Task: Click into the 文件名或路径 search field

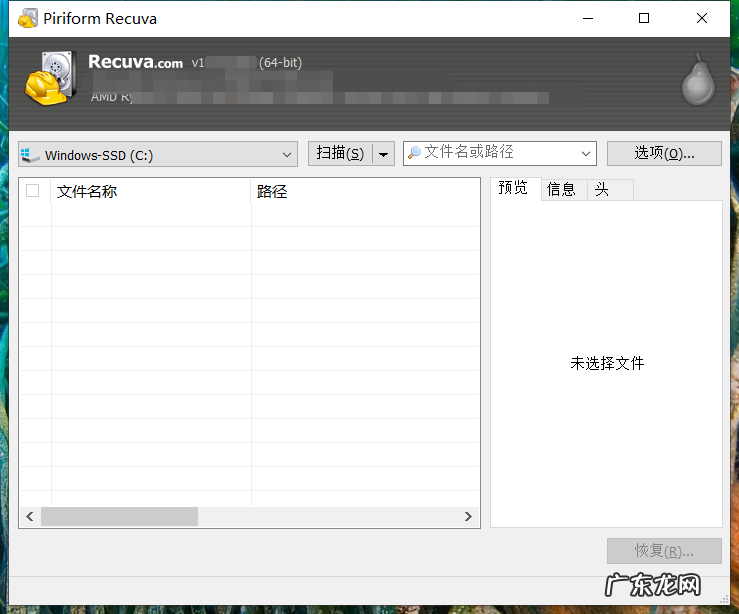Action: (495, 153)
